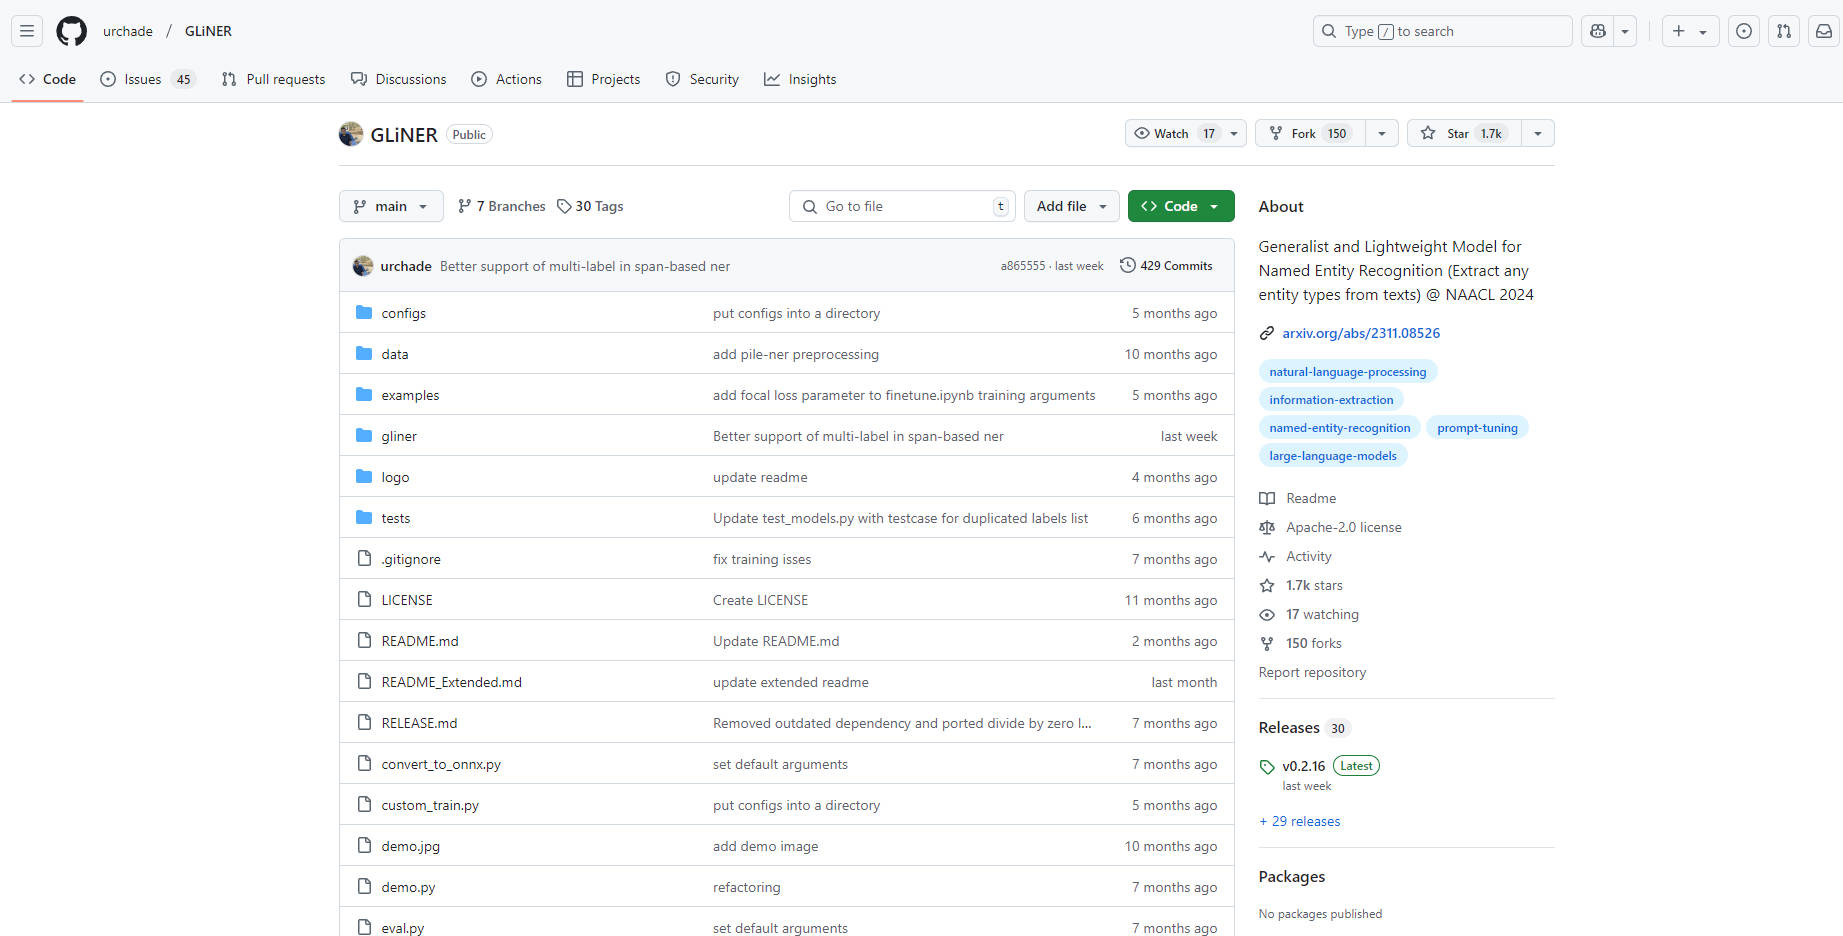1843x936 pixels.
Task: Open the Add file dropdown
Action: tap(1071, 206)
